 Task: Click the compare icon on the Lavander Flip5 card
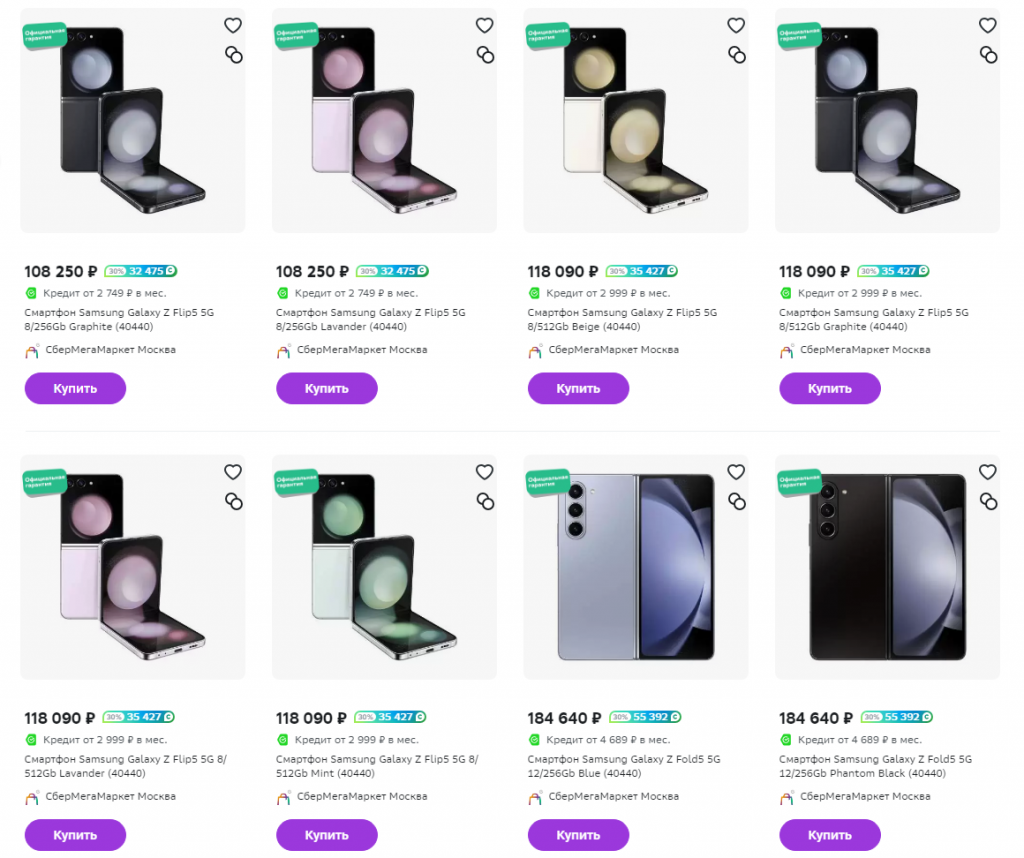coord(485,55)
